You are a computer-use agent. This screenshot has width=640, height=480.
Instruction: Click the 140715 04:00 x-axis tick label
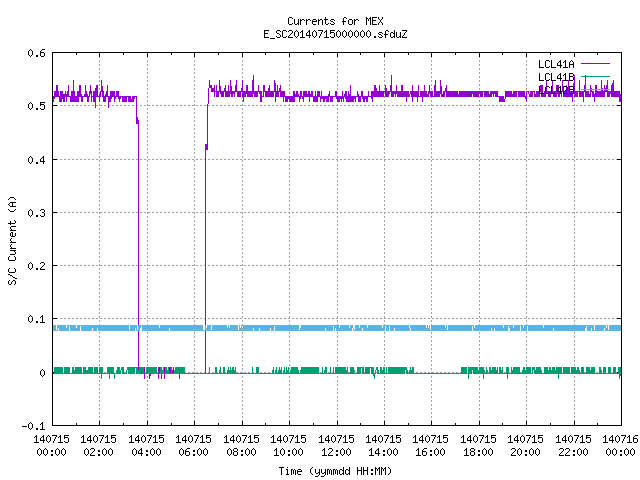click(x=146, y=446)
